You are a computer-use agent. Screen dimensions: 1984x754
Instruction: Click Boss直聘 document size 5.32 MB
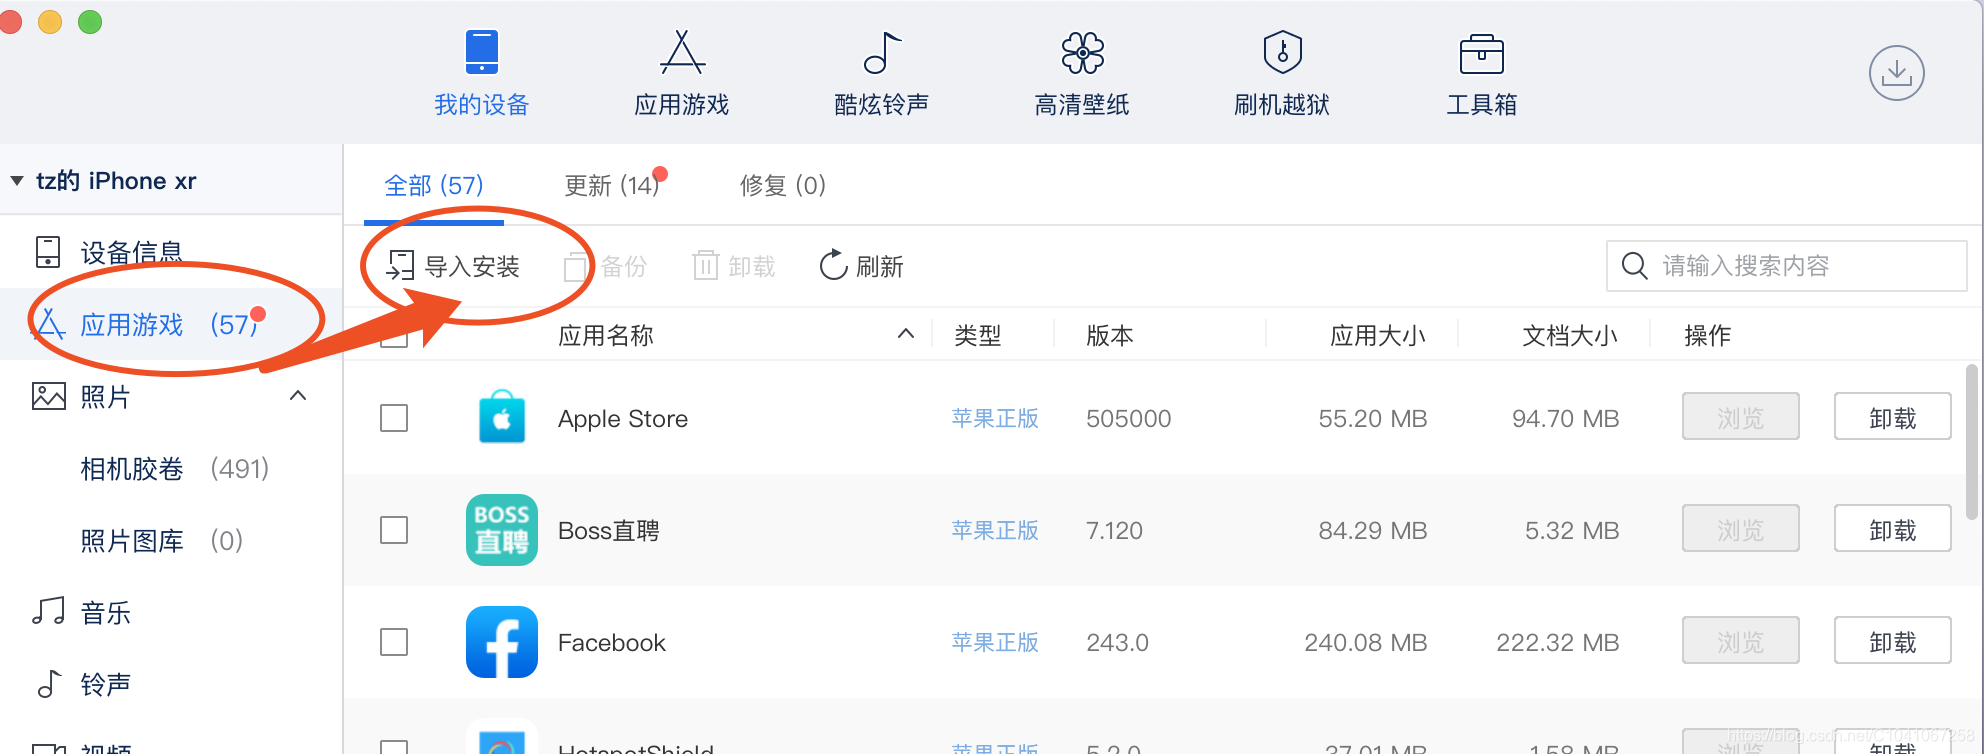click(1572, 530)
